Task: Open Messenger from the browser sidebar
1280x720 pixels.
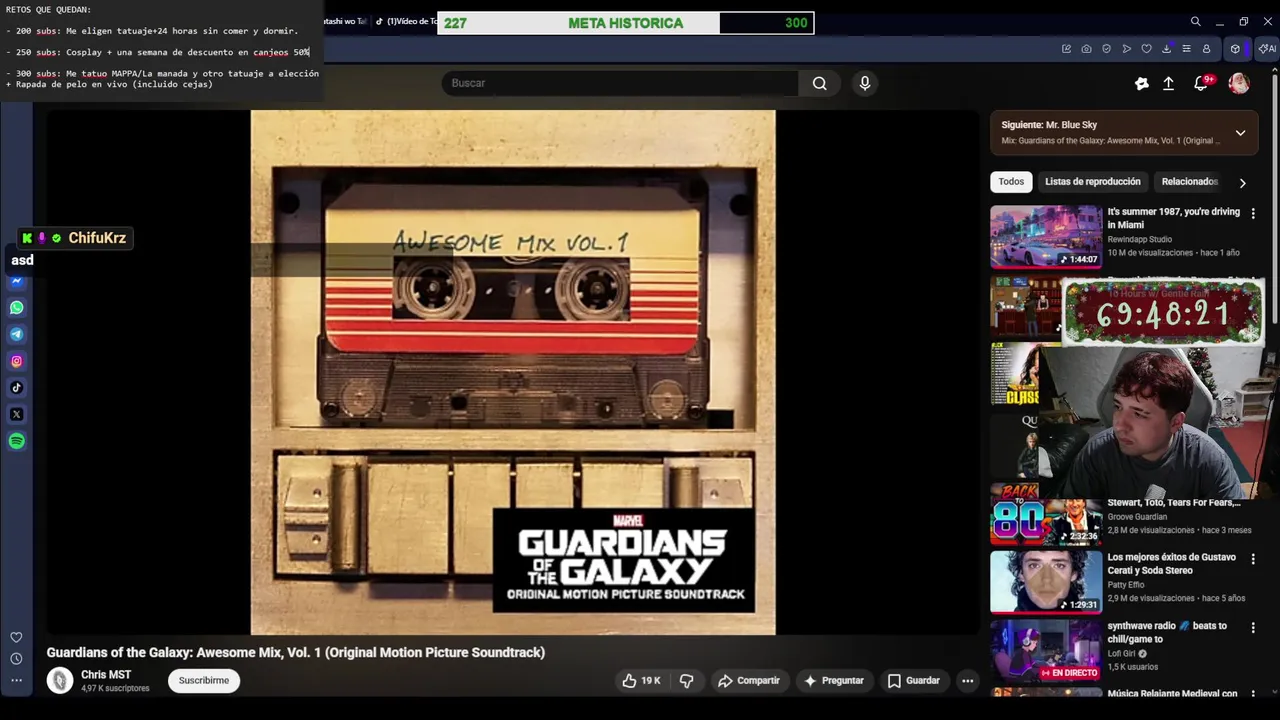Action: click(17, 281)
